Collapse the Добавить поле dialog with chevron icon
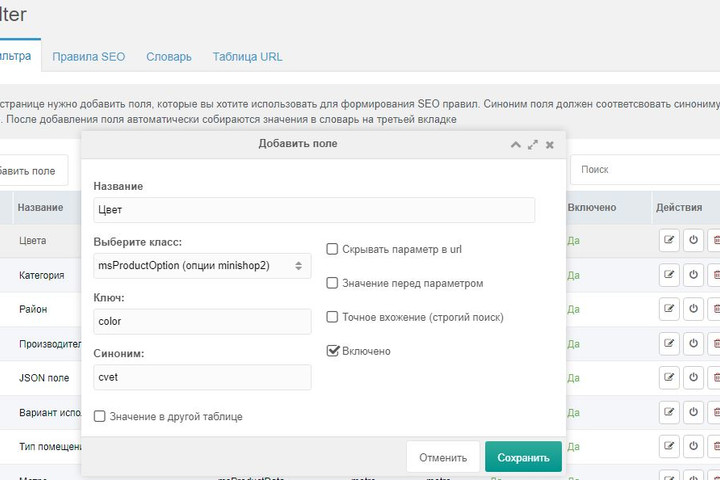This screenshot has width=720, height=480. pyautogui.click(x=516, y=145)
